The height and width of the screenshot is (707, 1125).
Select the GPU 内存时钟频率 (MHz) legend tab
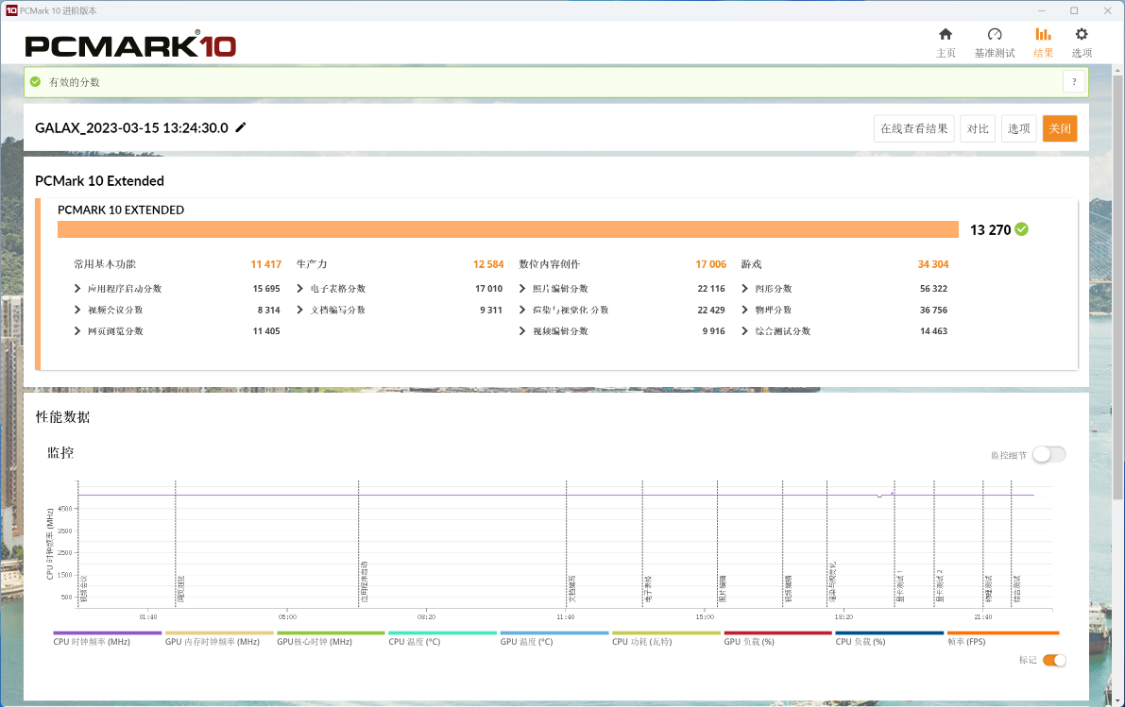[x=220, y=640]
